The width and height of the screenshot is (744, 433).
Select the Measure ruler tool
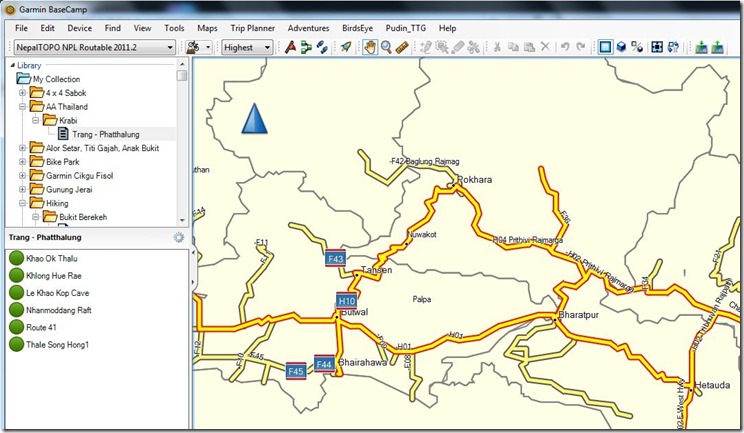tap(402, 47)
